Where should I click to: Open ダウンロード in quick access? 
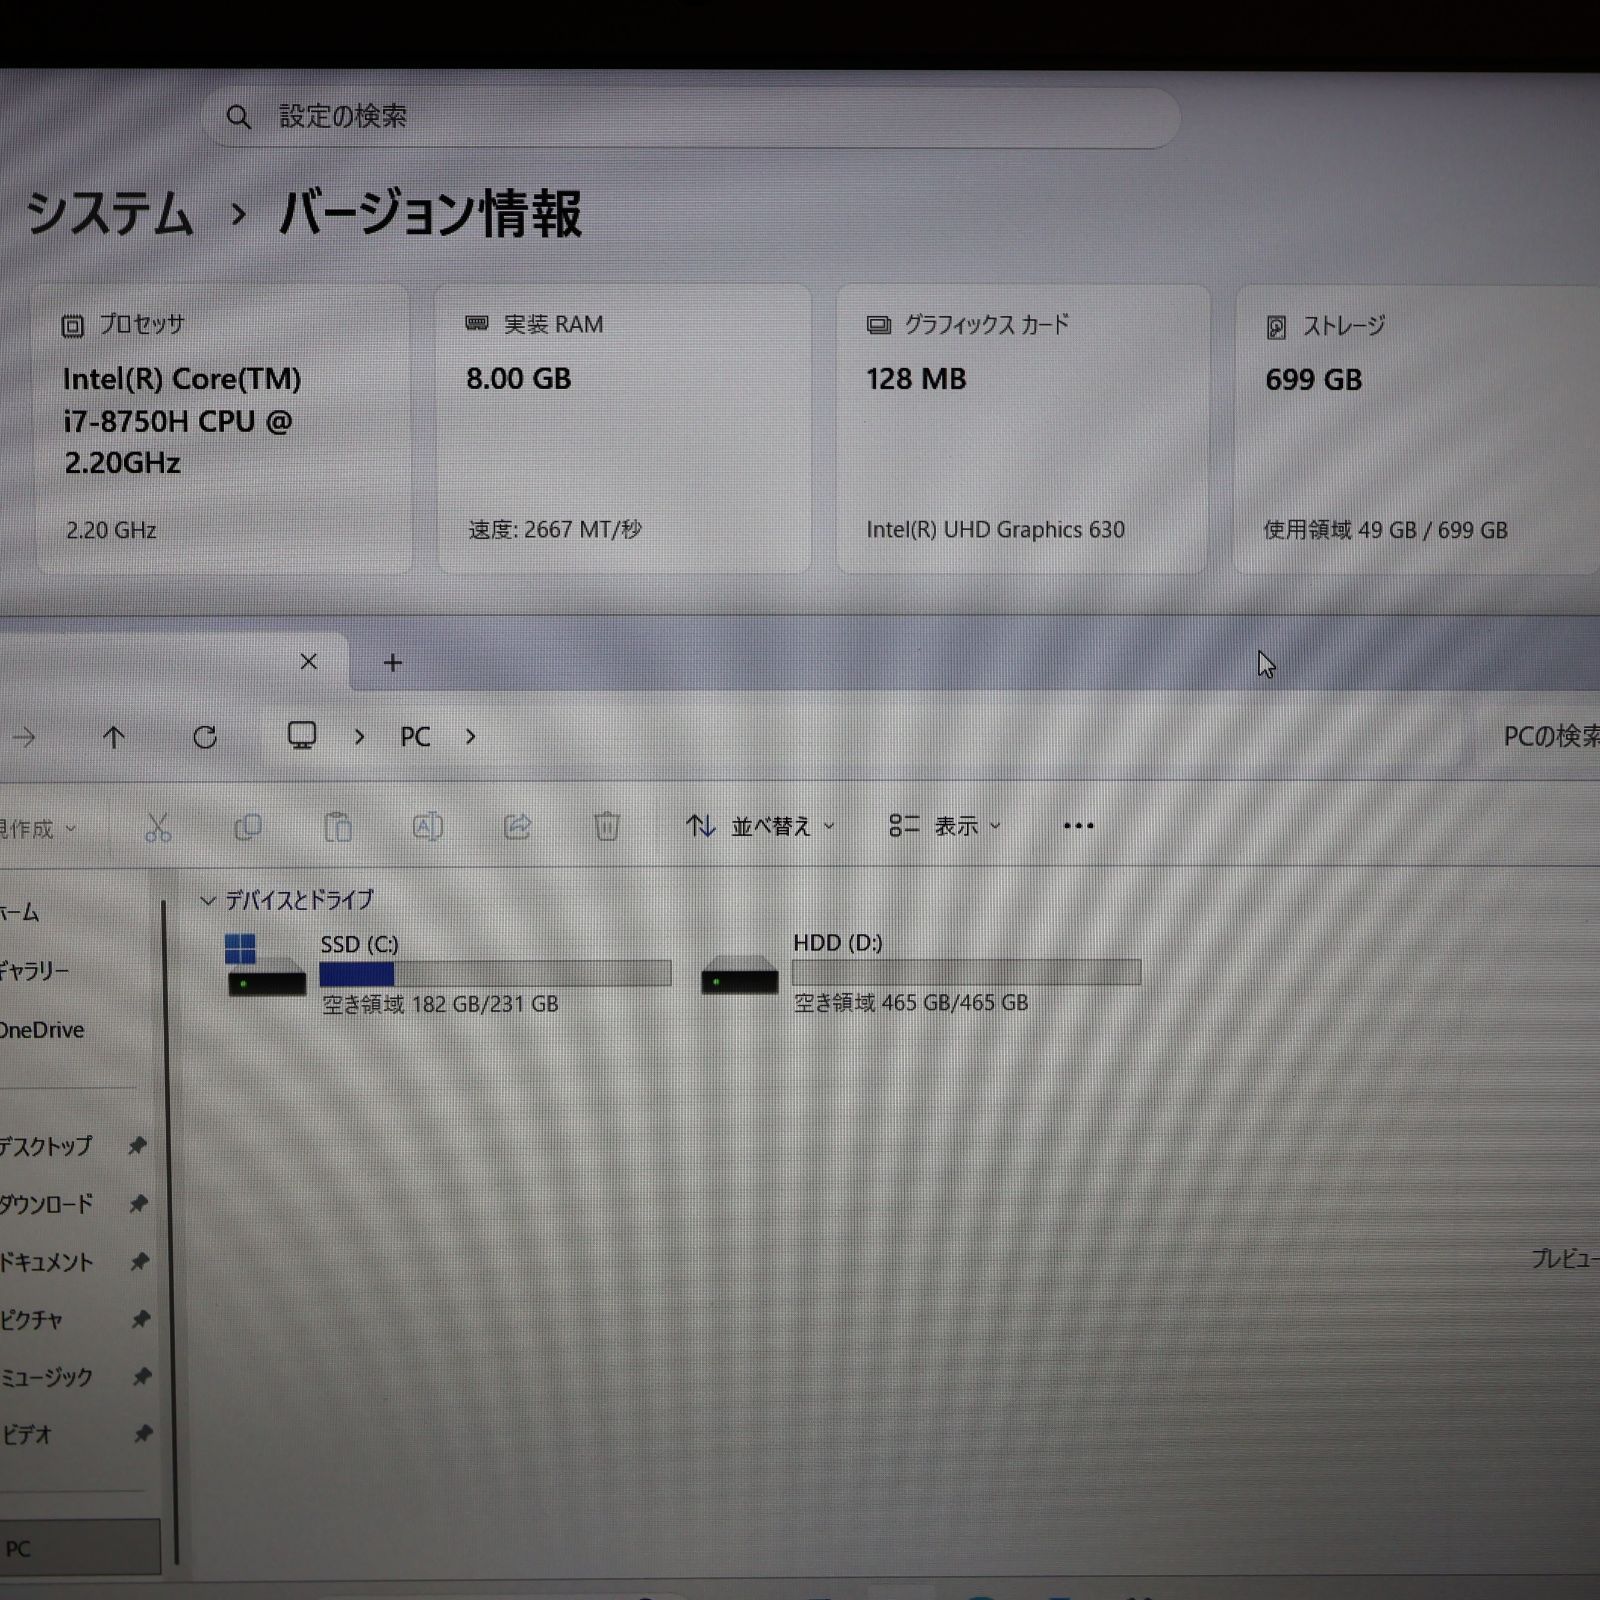click(x=46, y=1204)
